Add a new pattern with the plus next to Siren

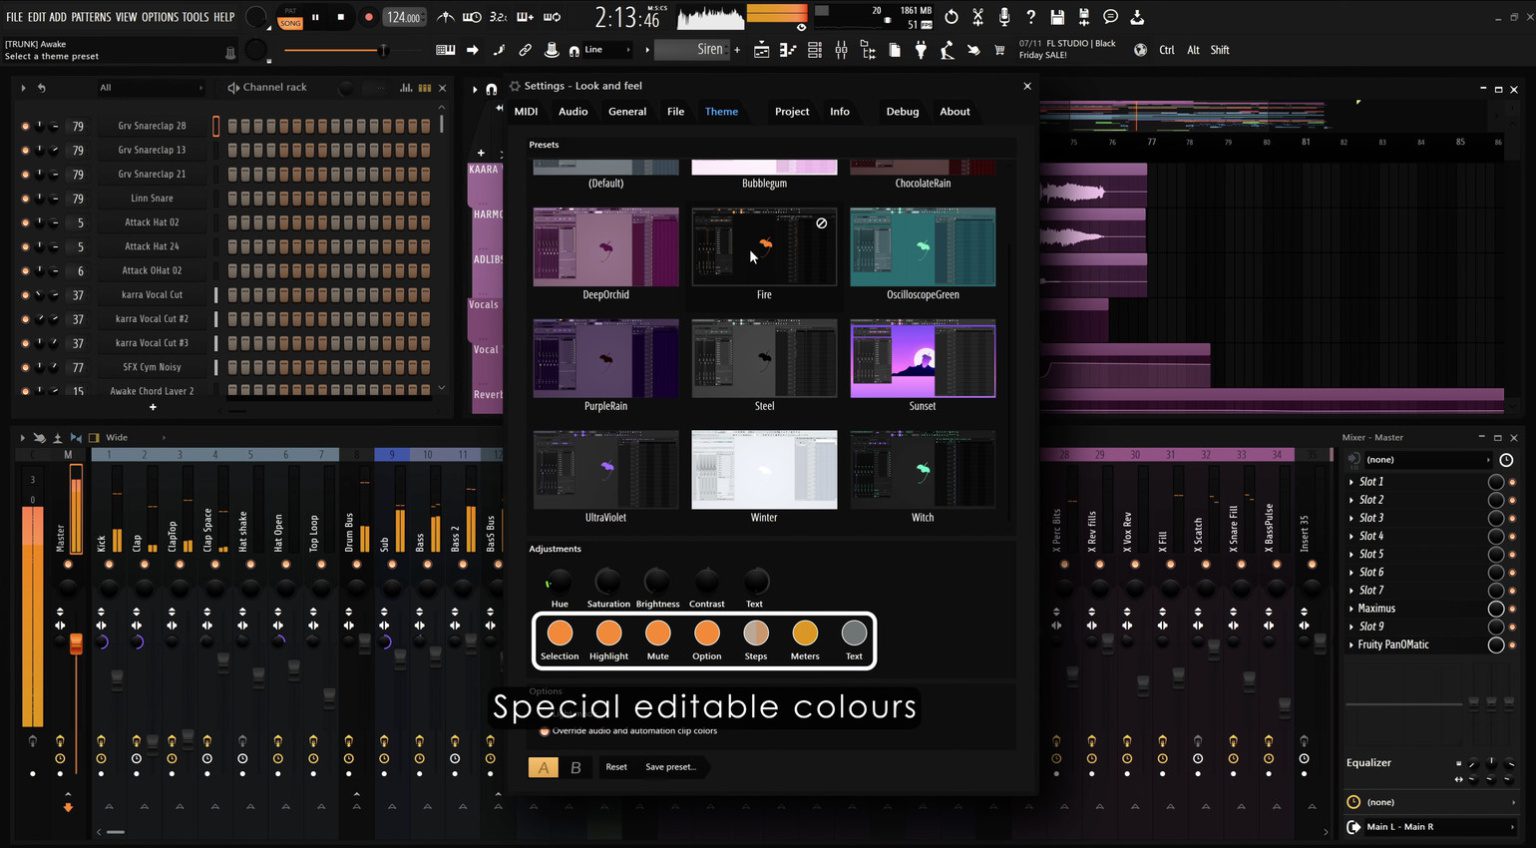737,49
